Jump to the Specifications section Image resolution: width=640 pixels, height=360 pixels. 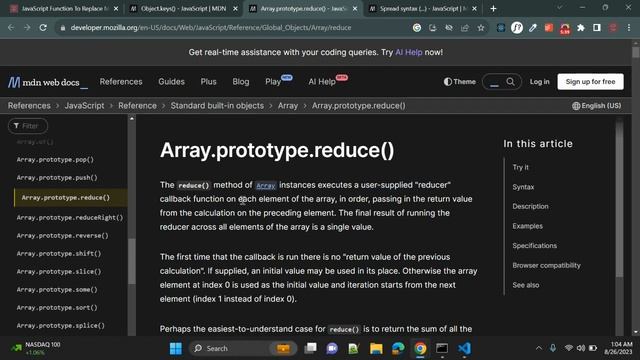534,246
